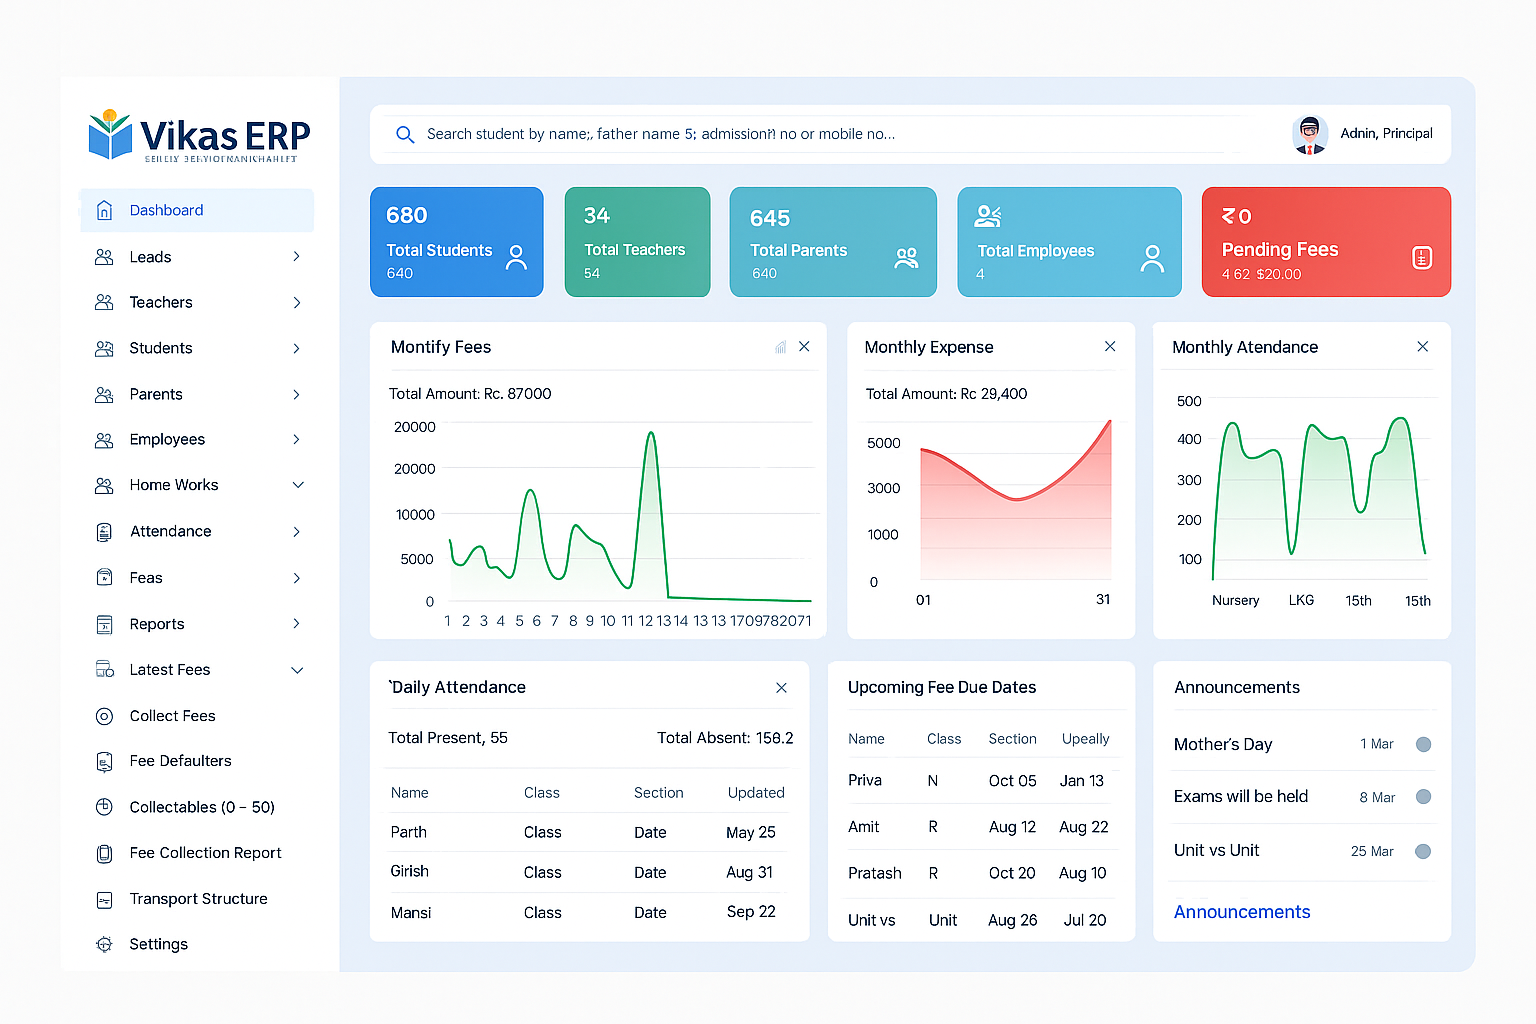This screenshot has width=1536, height=1024.
Task: Click the Pending Fees card receipt icon
Action: coord(1421,258)
